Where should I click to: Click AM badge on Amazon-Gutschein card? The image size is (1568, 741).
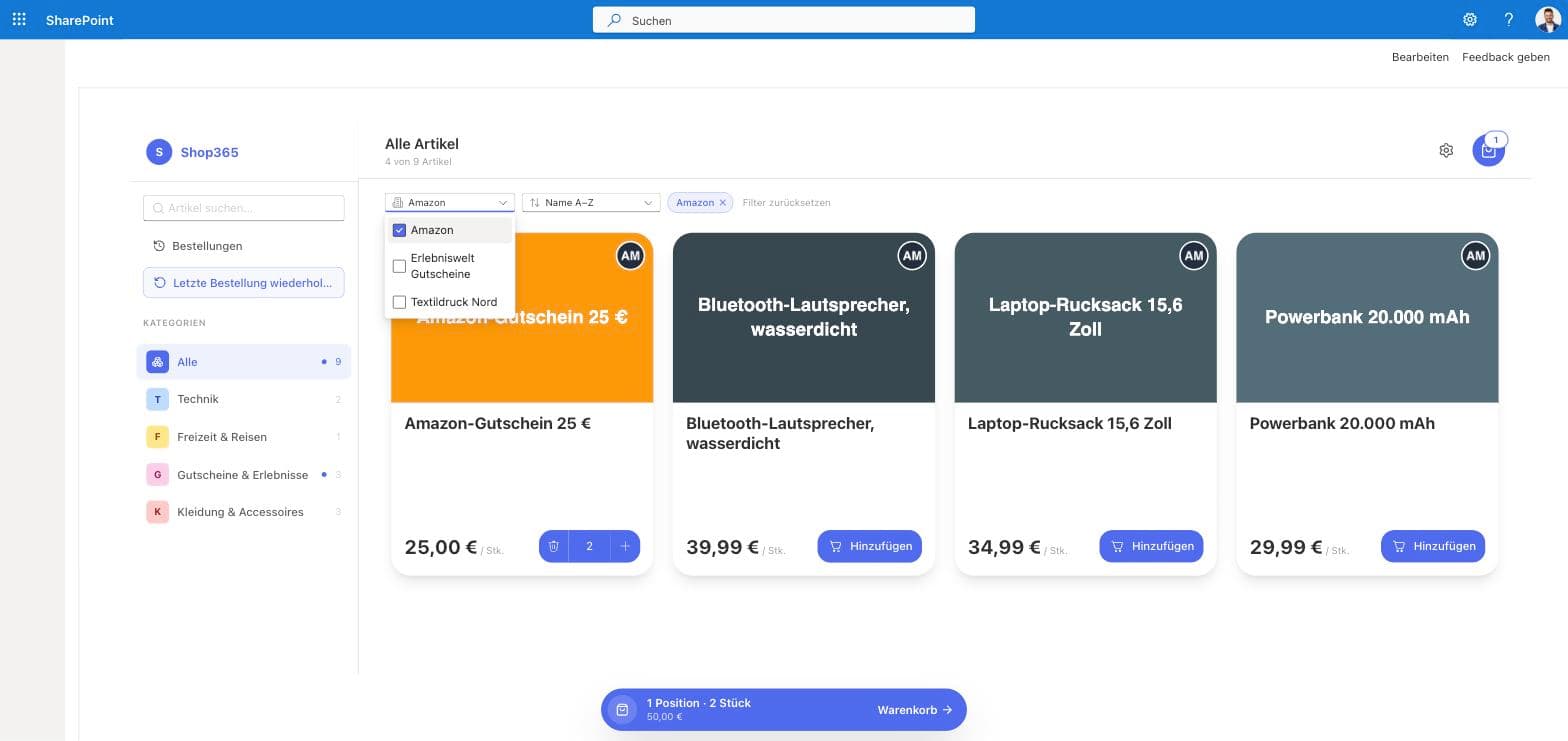tap(630, 256)
